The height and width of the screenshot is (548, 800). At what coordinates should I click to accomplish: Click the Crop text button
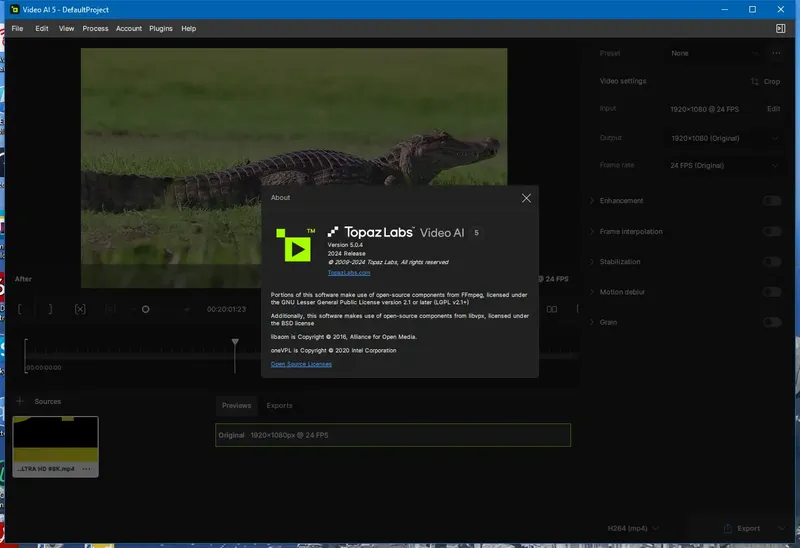(772, 82)
